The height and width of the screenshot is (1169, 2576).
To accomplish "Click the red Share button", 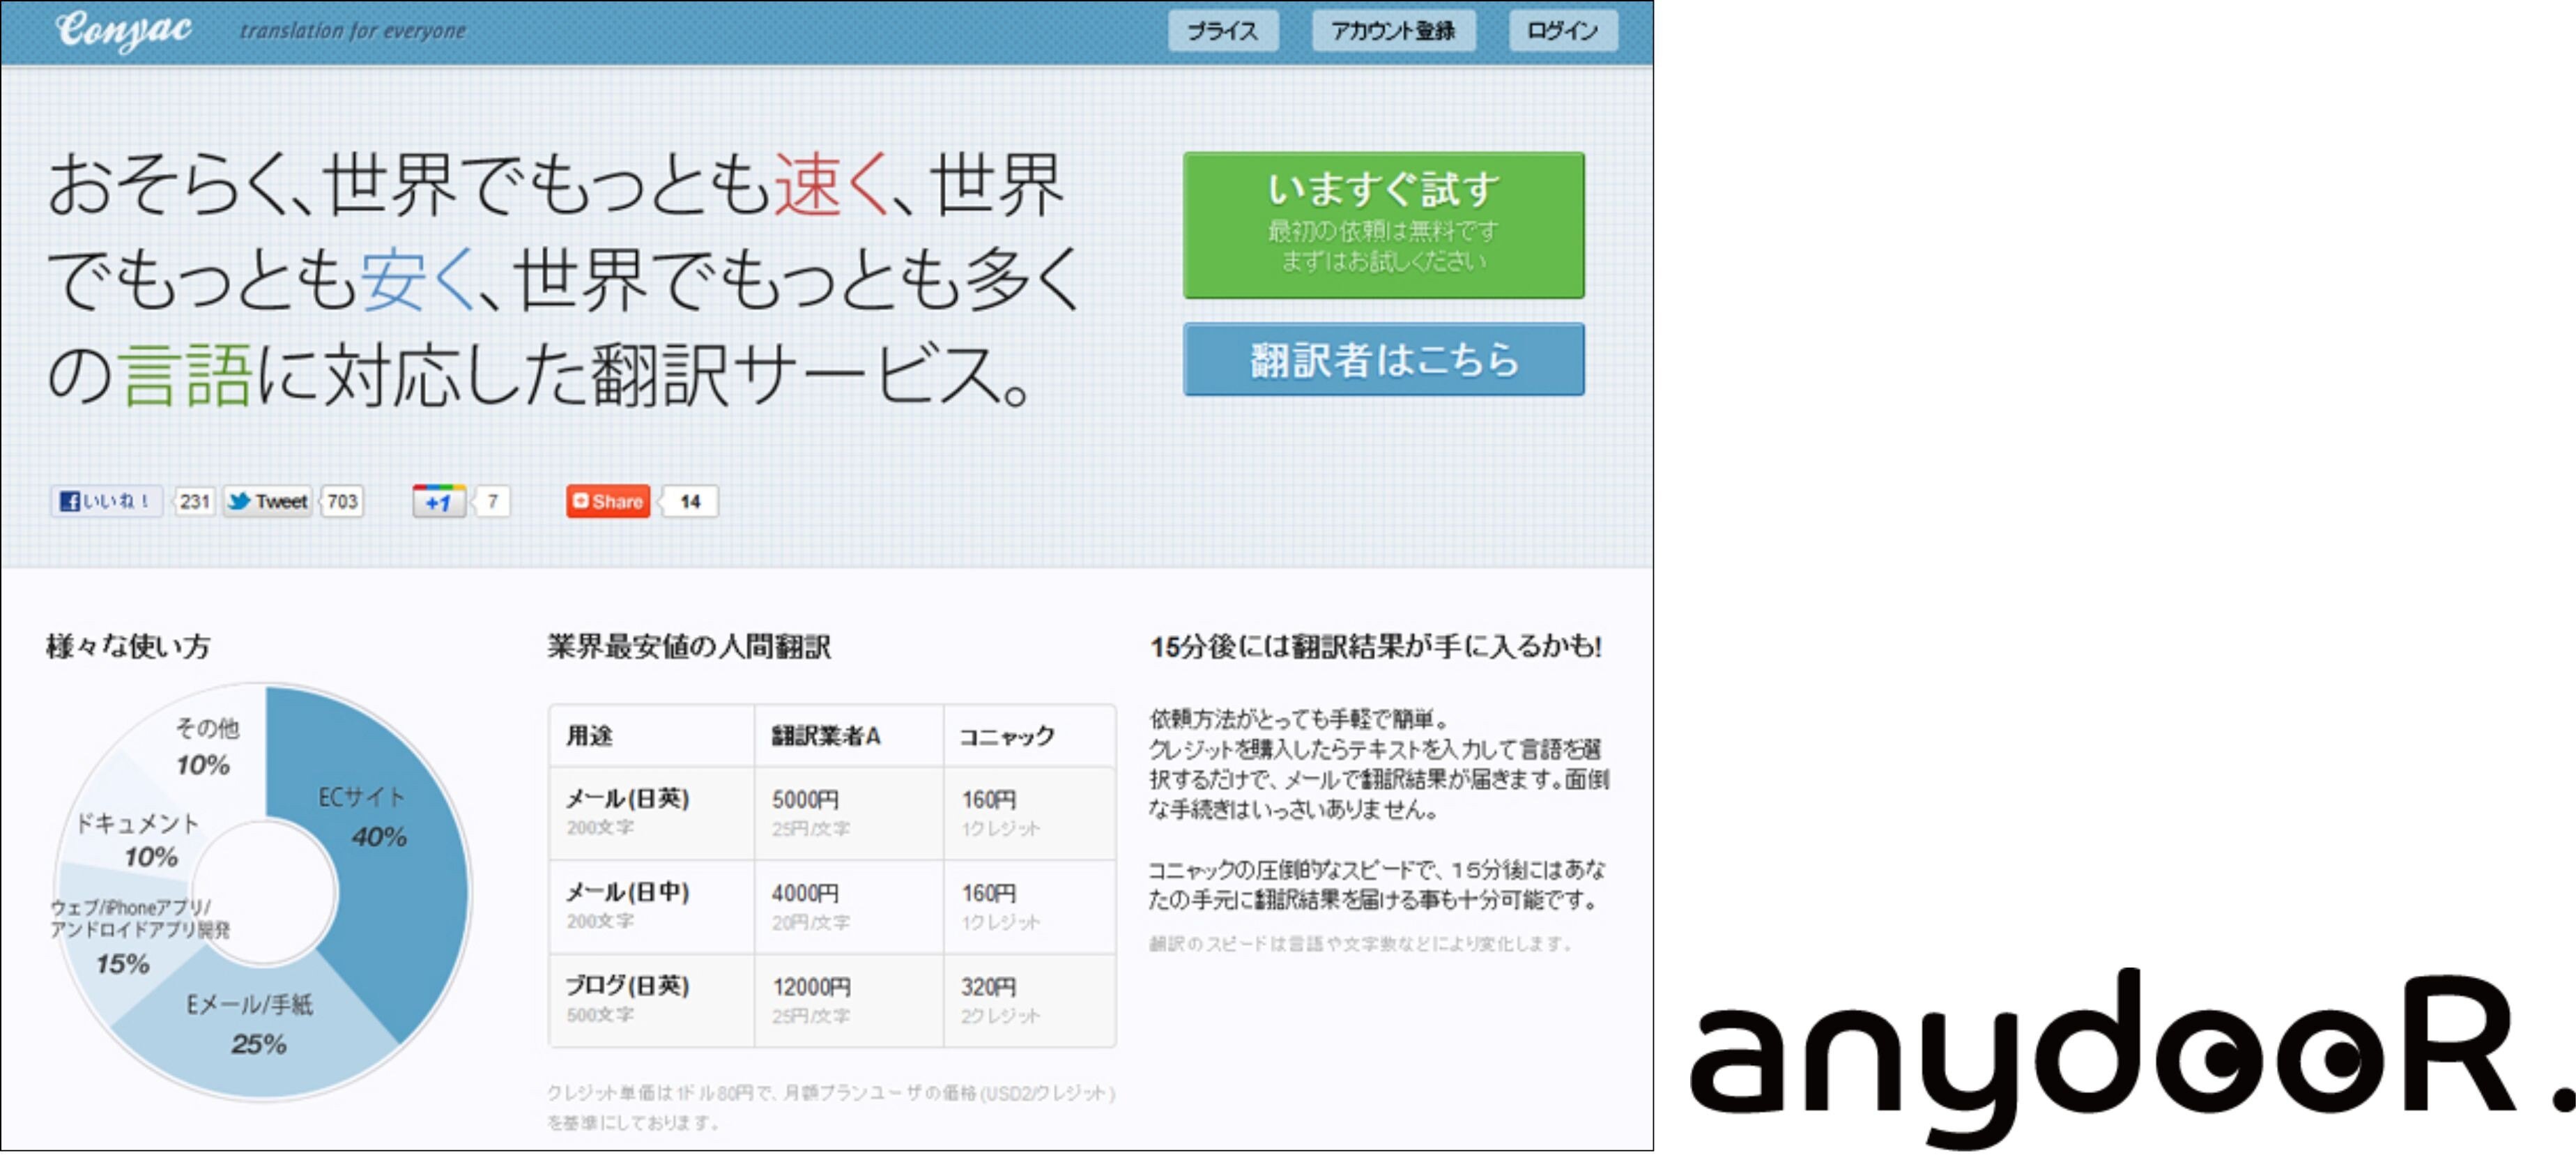I will pos(608,501).
